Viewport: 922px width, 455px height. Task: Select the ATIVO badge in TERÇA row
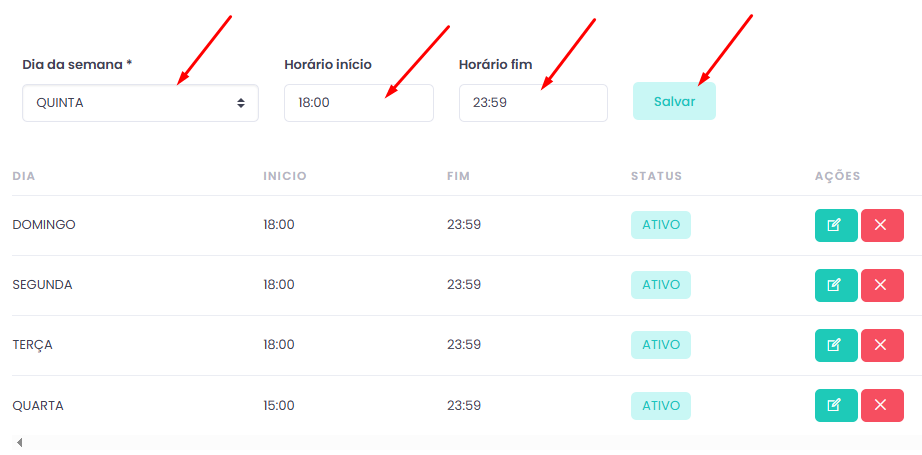point(660,345)
